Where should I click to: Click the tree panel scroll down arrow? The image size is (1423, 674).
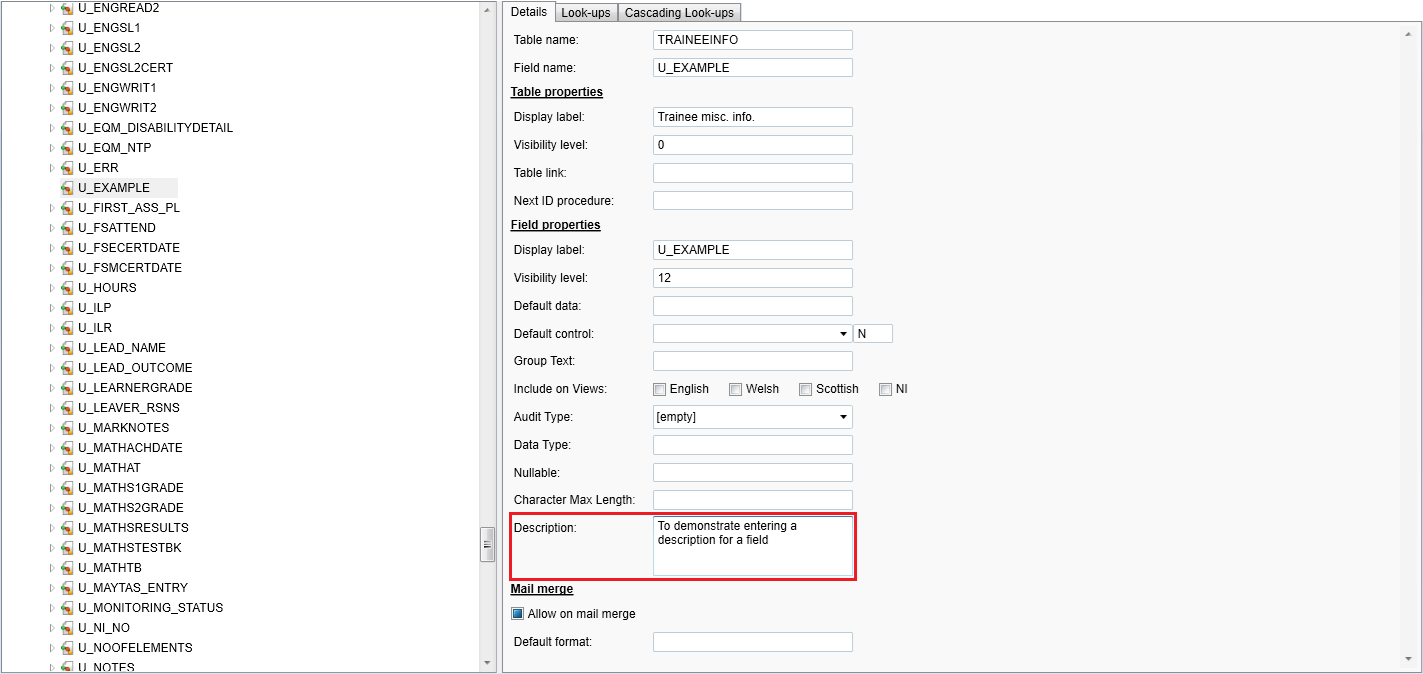tap(488, 663)
